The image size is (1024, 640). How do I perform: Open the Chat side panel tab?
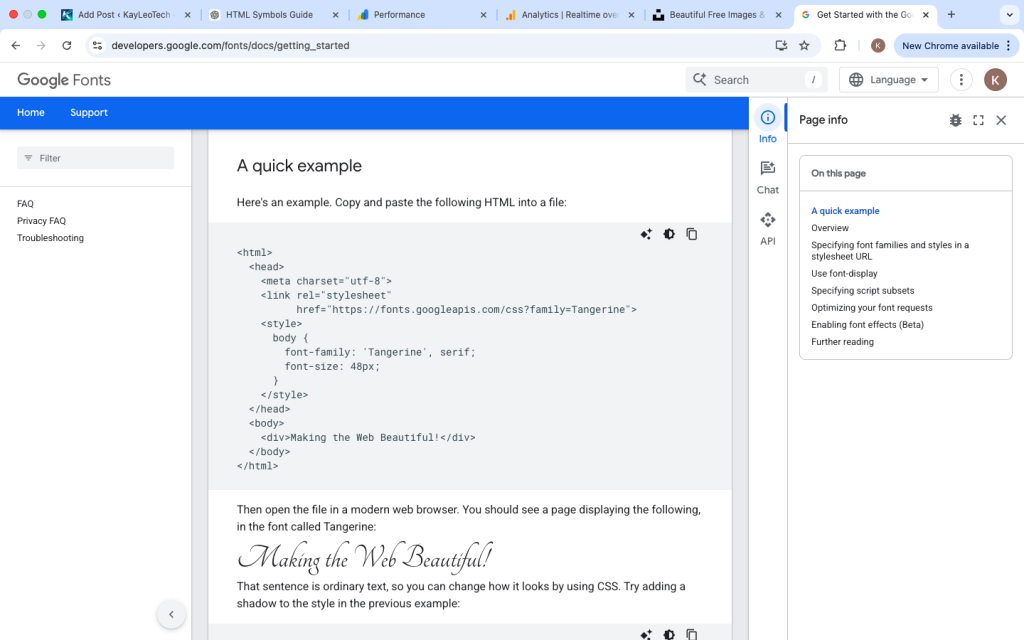point(767,177)
